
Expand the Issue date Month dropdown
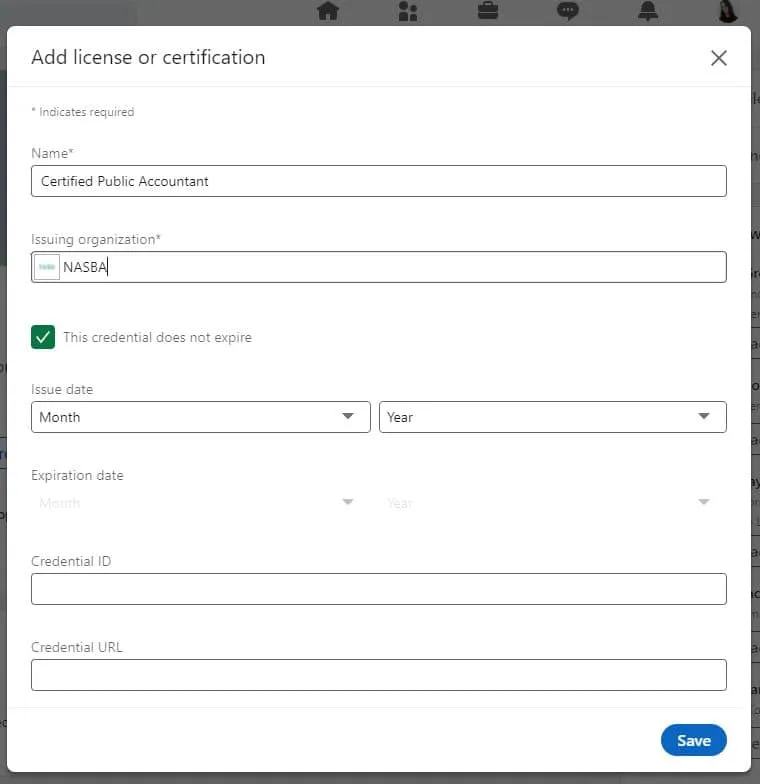pos(200,417)
